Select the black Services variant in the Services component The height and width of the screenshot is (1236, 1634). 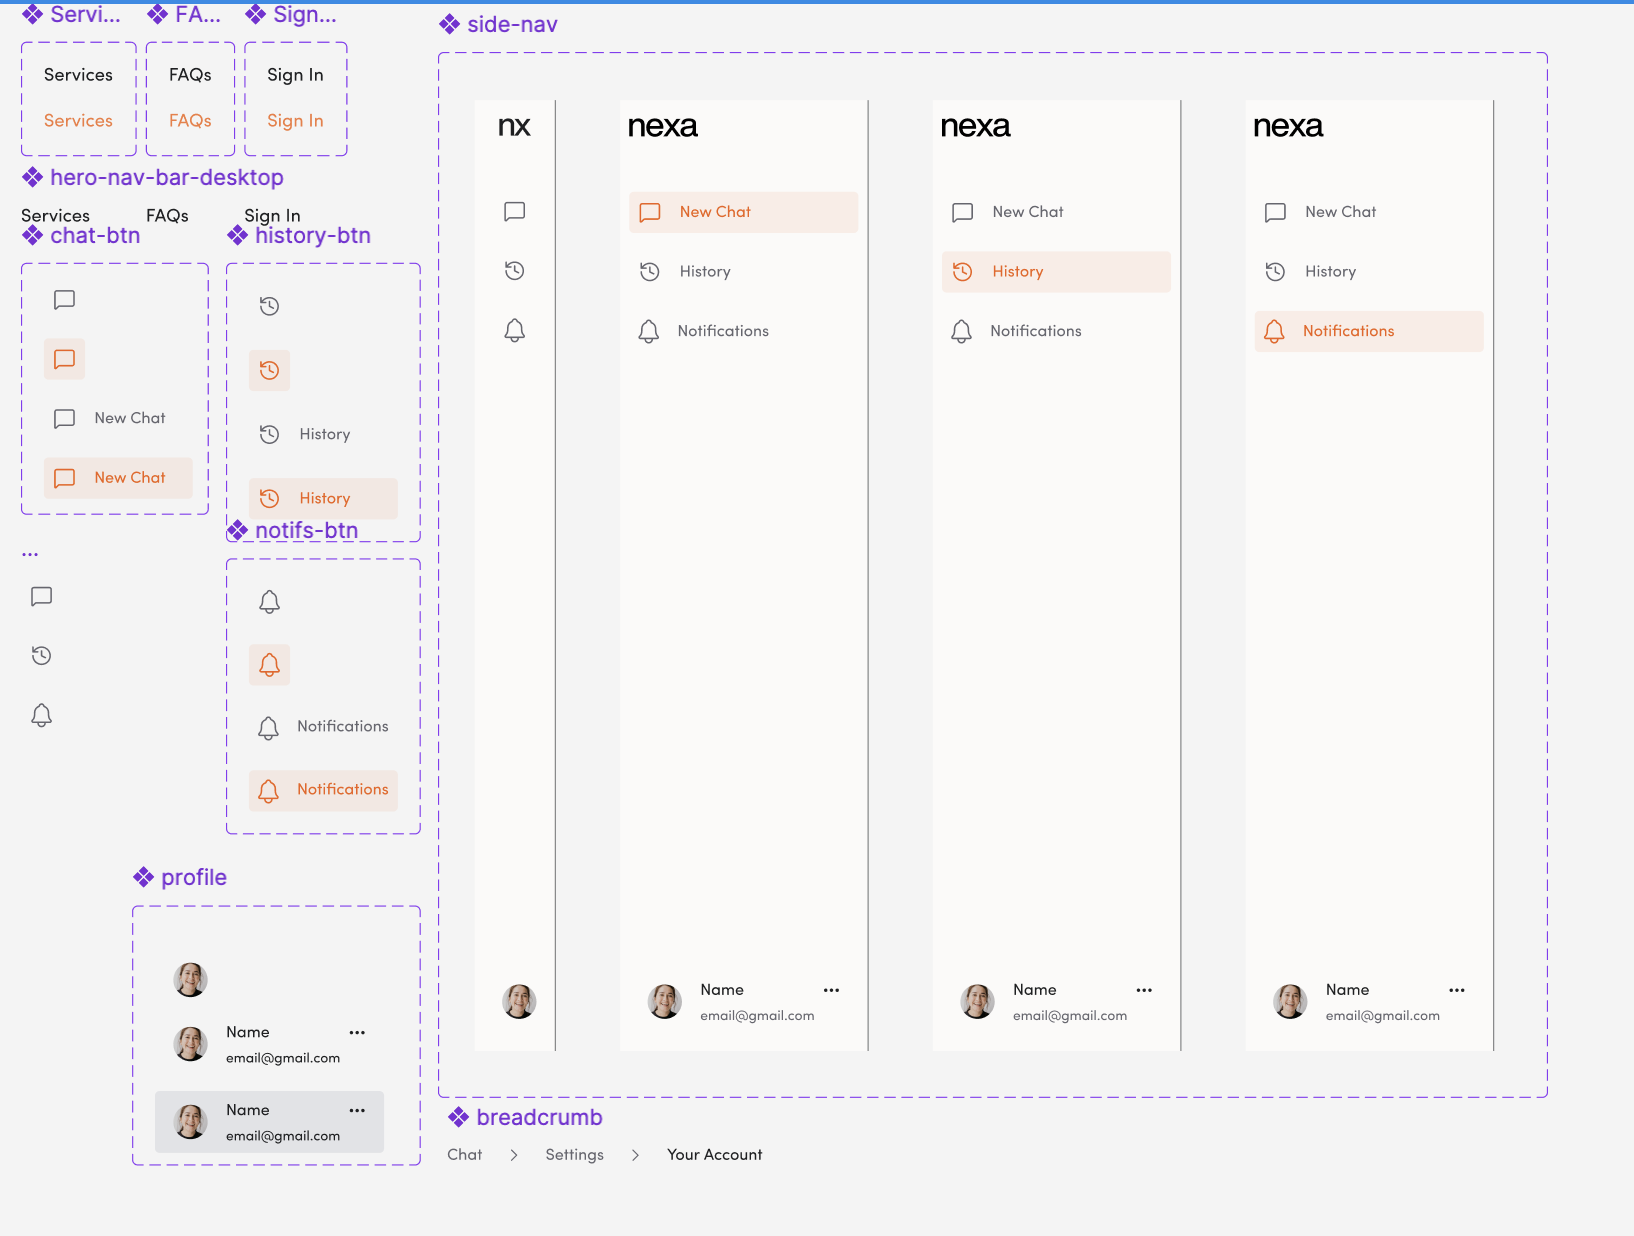[78, 75]
